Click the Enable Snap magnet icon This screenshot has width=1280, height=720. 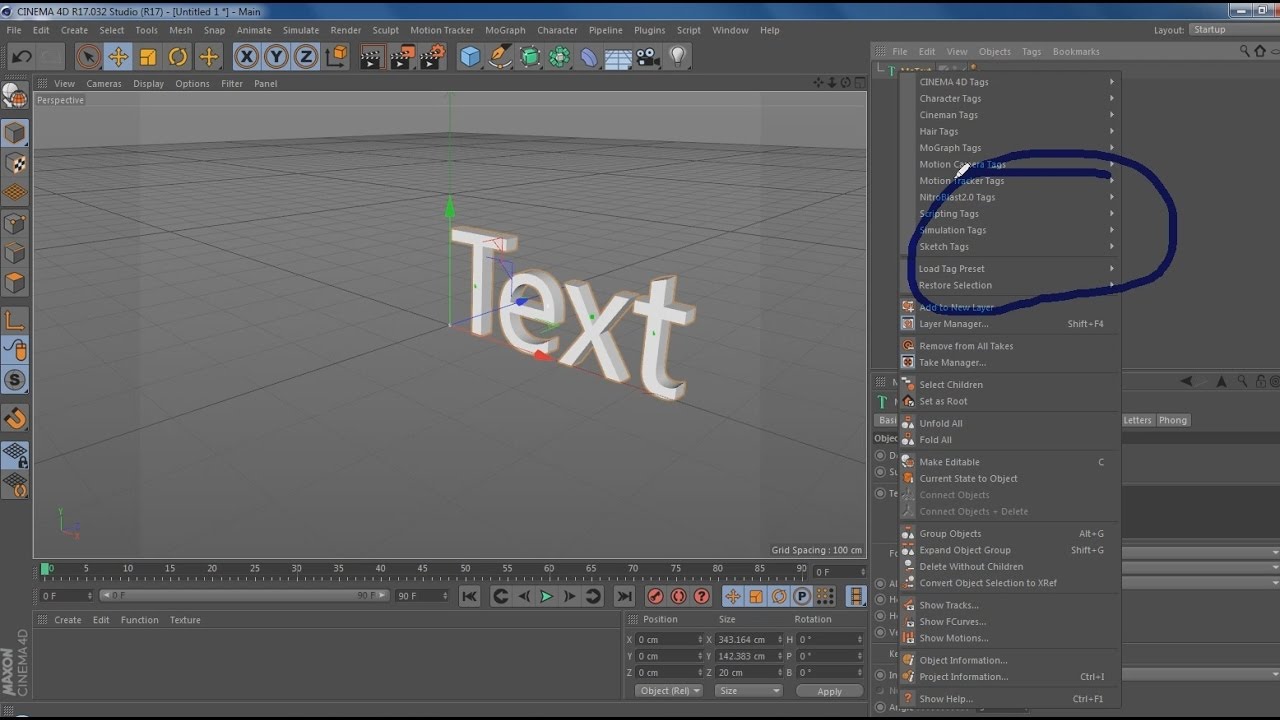click(x=15, y=418)
